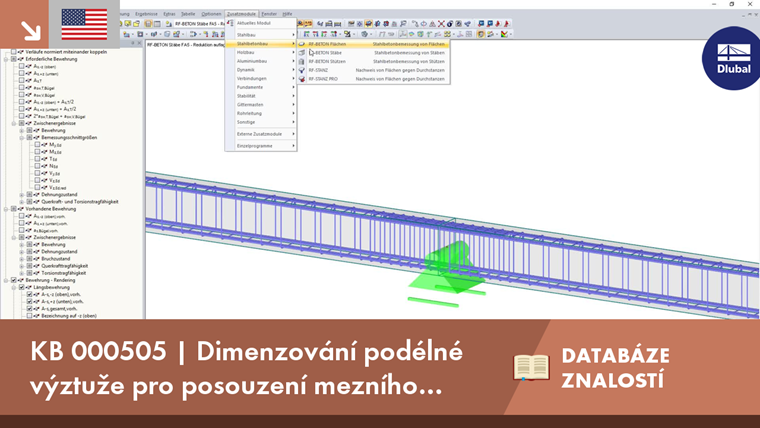760x428 pixels.
Task: Click the RF-BETON Flächen module icon
Action: 302,44
